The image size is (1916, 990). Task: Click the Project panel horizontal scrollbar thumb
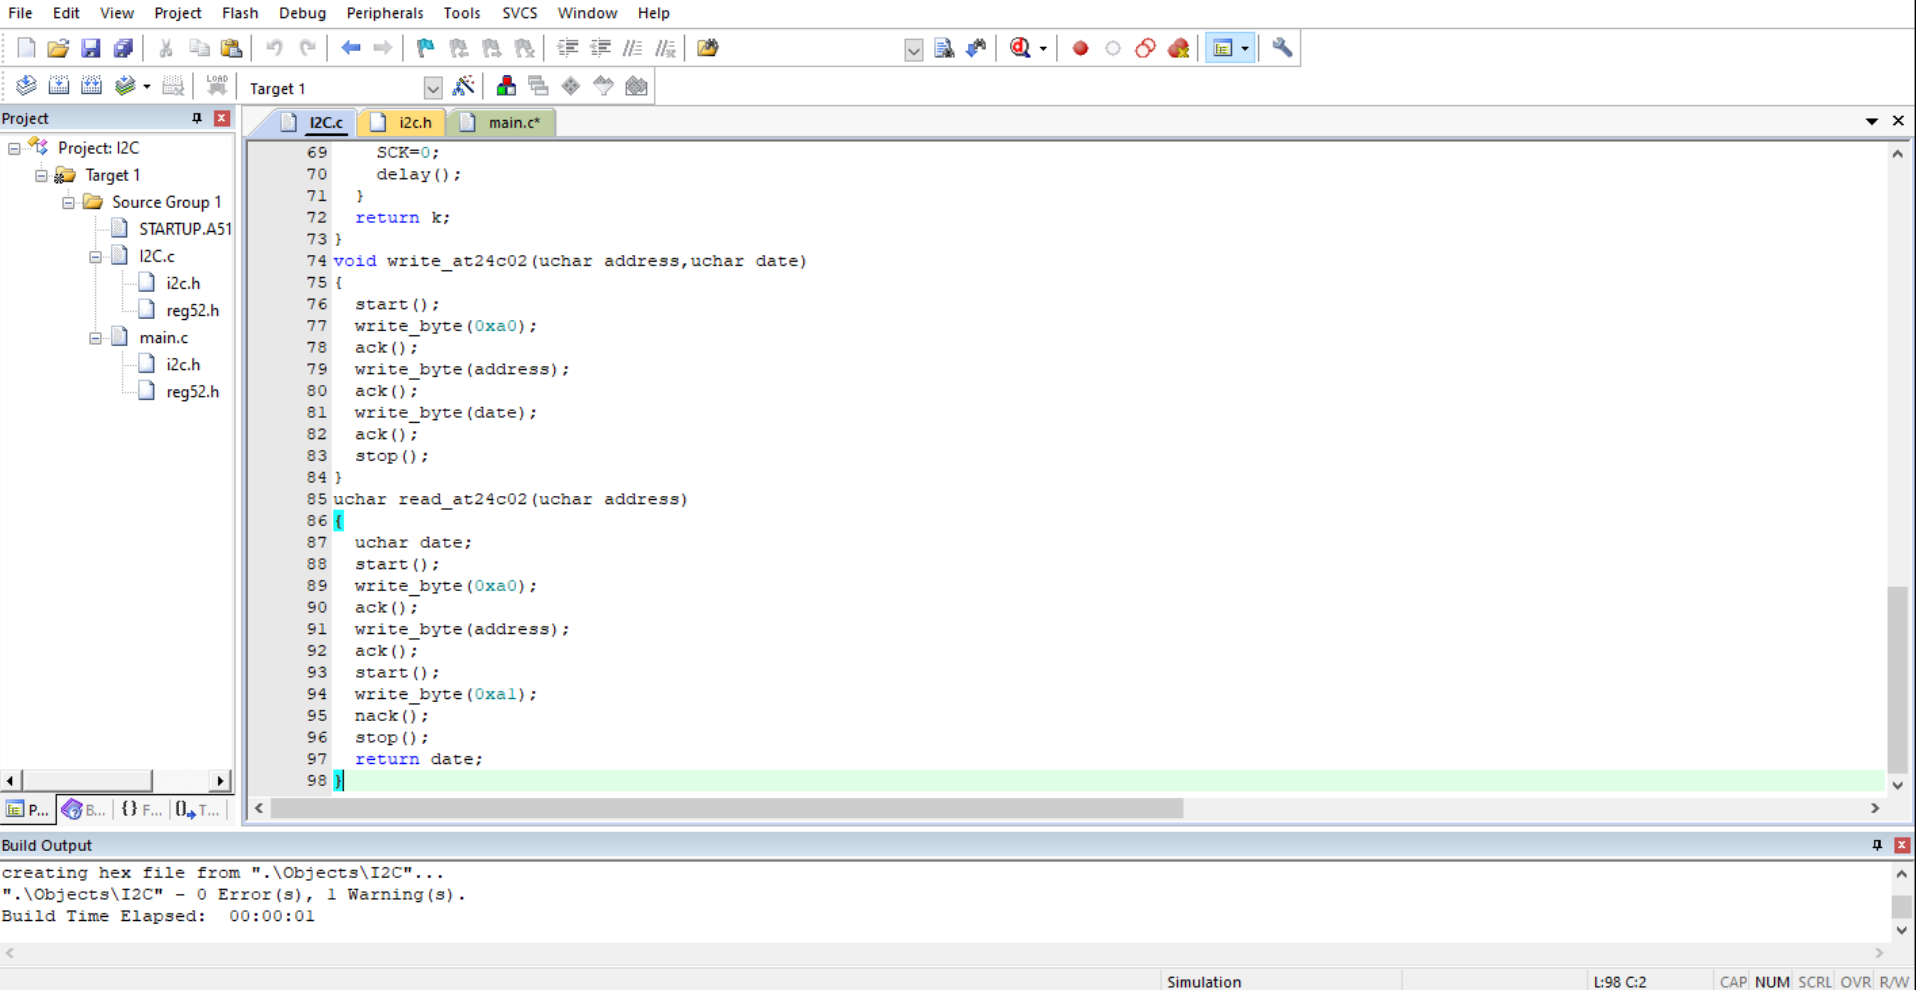(87, 780)
